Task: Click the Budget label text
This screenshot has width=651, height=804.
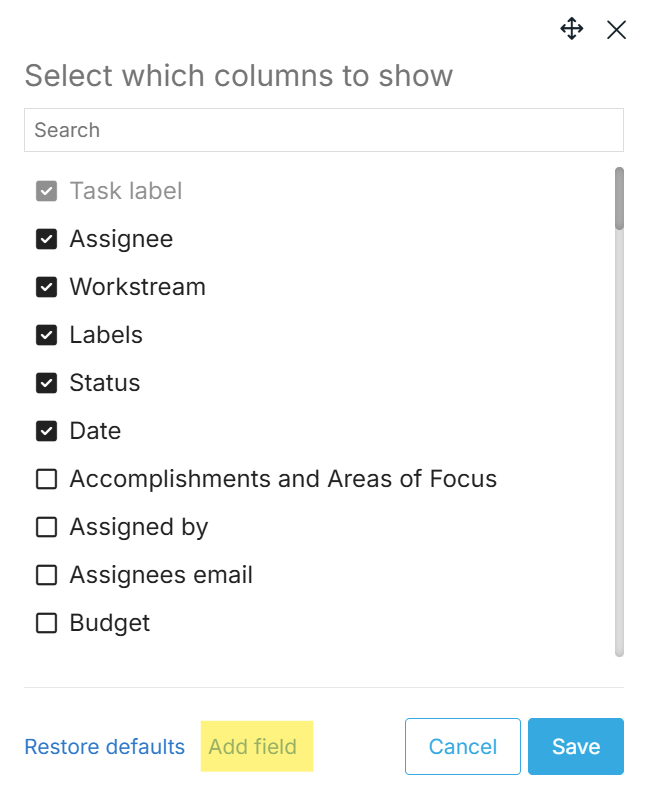Action: (x=110, y=623)
